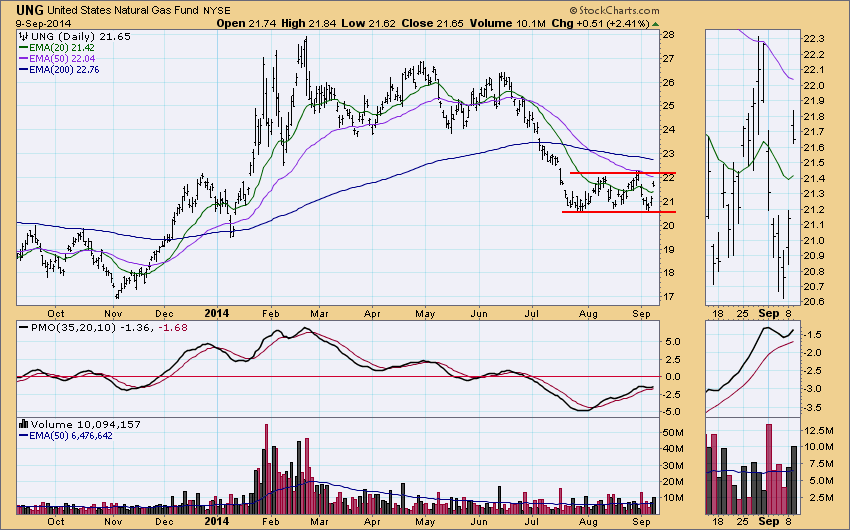Click the 12.5M zoom volume axis label

[819, 430]
